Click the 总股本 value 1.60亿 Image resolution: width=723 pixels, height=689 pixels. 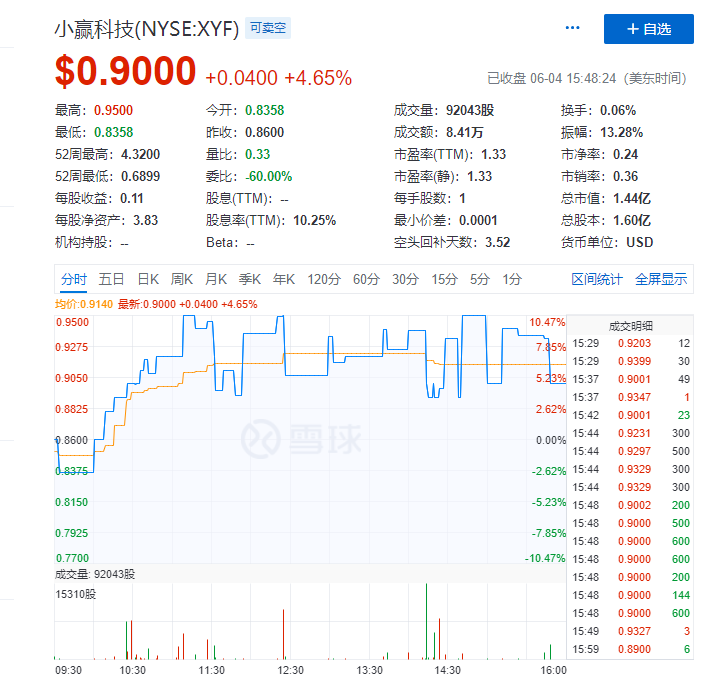(632, 220)
